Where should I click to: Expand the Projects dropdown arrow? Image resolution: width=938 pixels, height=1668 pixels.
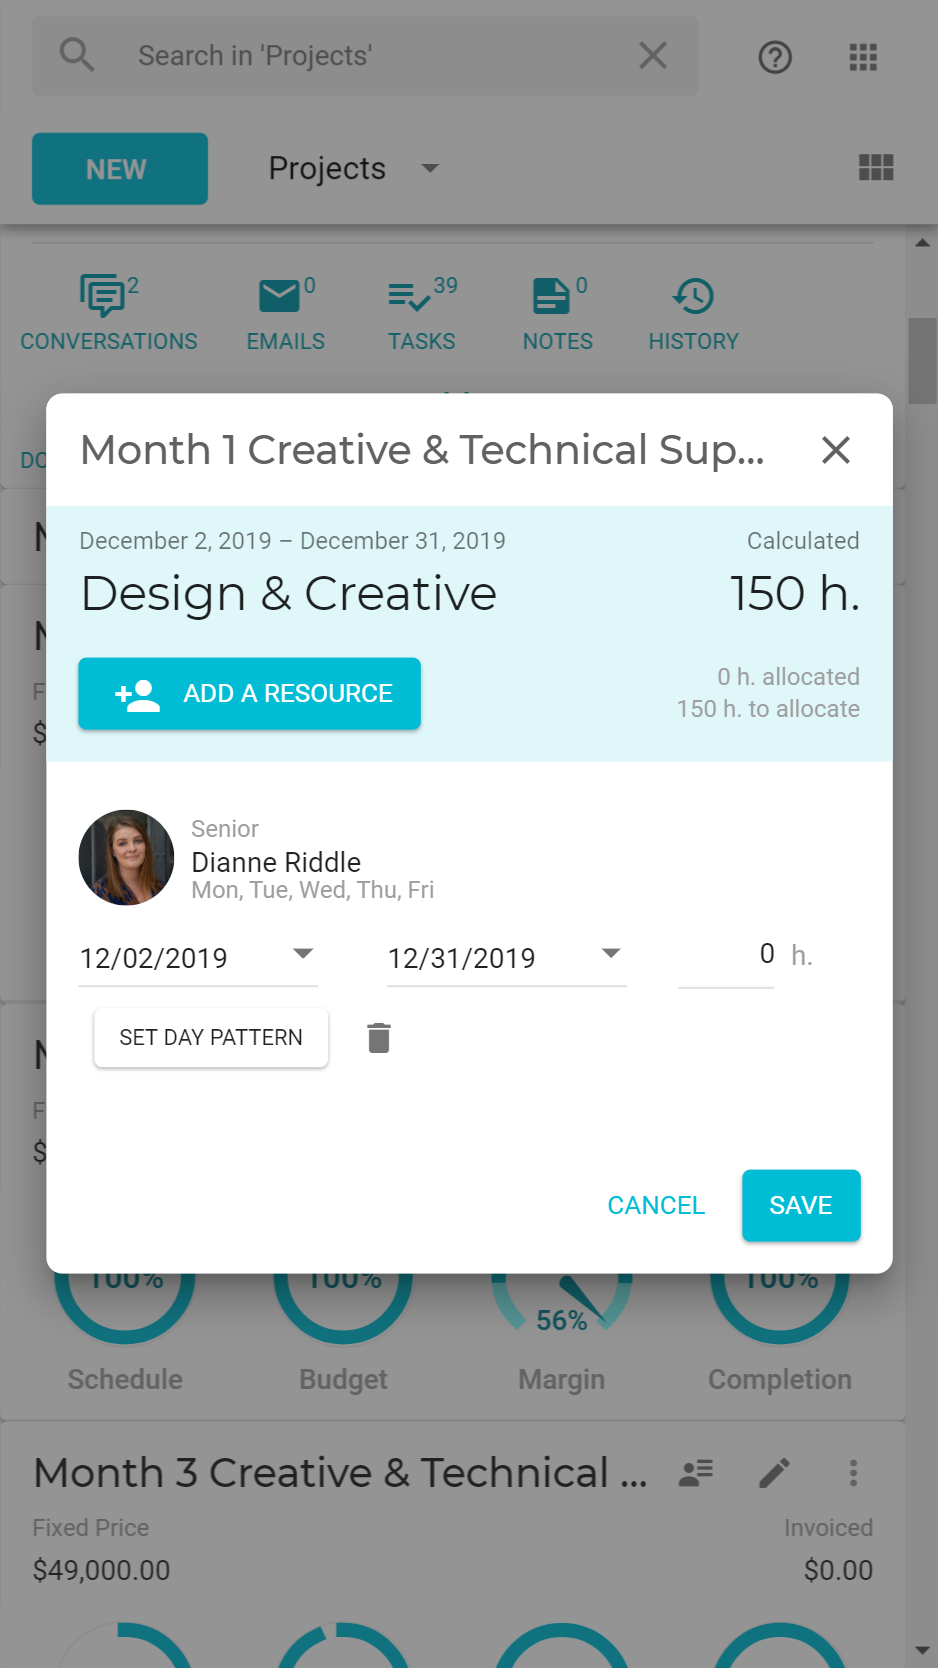pos(430,168)
